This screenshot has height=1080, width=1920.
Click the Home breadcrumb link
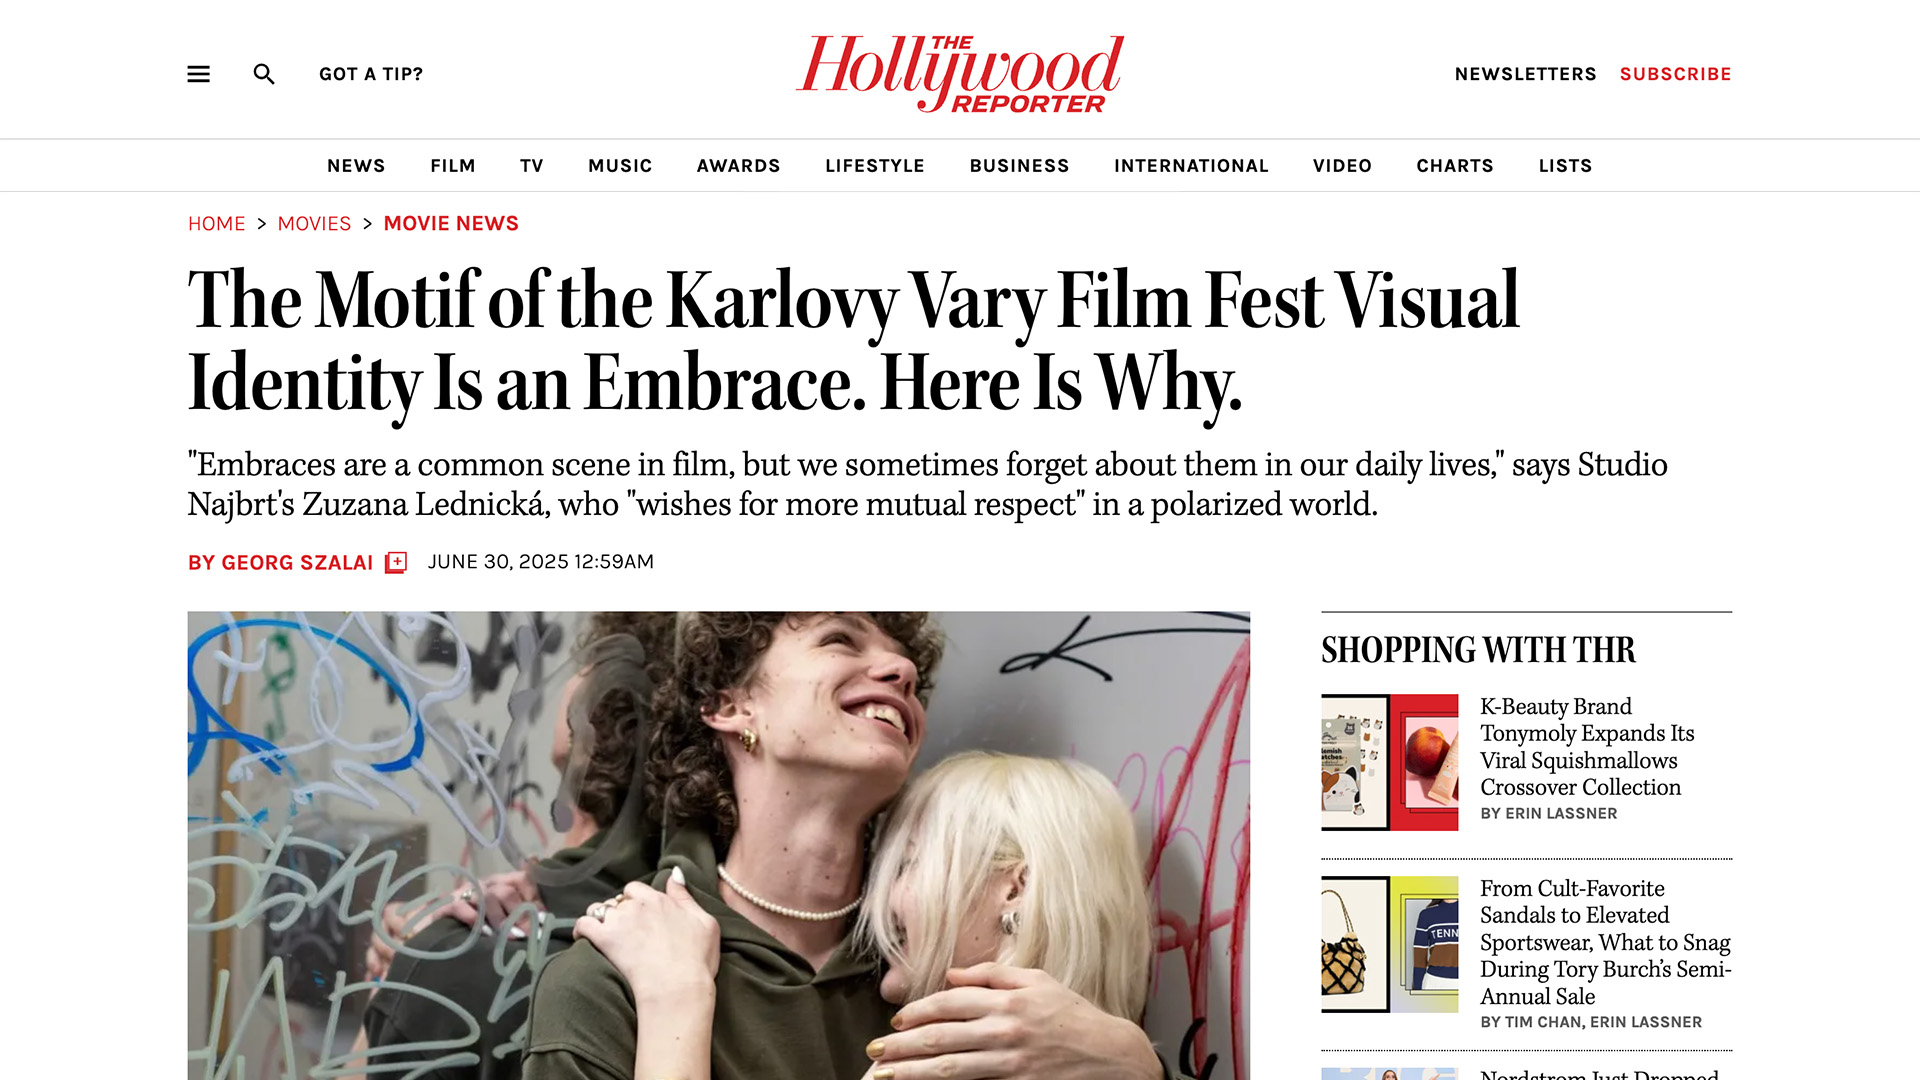217,224
